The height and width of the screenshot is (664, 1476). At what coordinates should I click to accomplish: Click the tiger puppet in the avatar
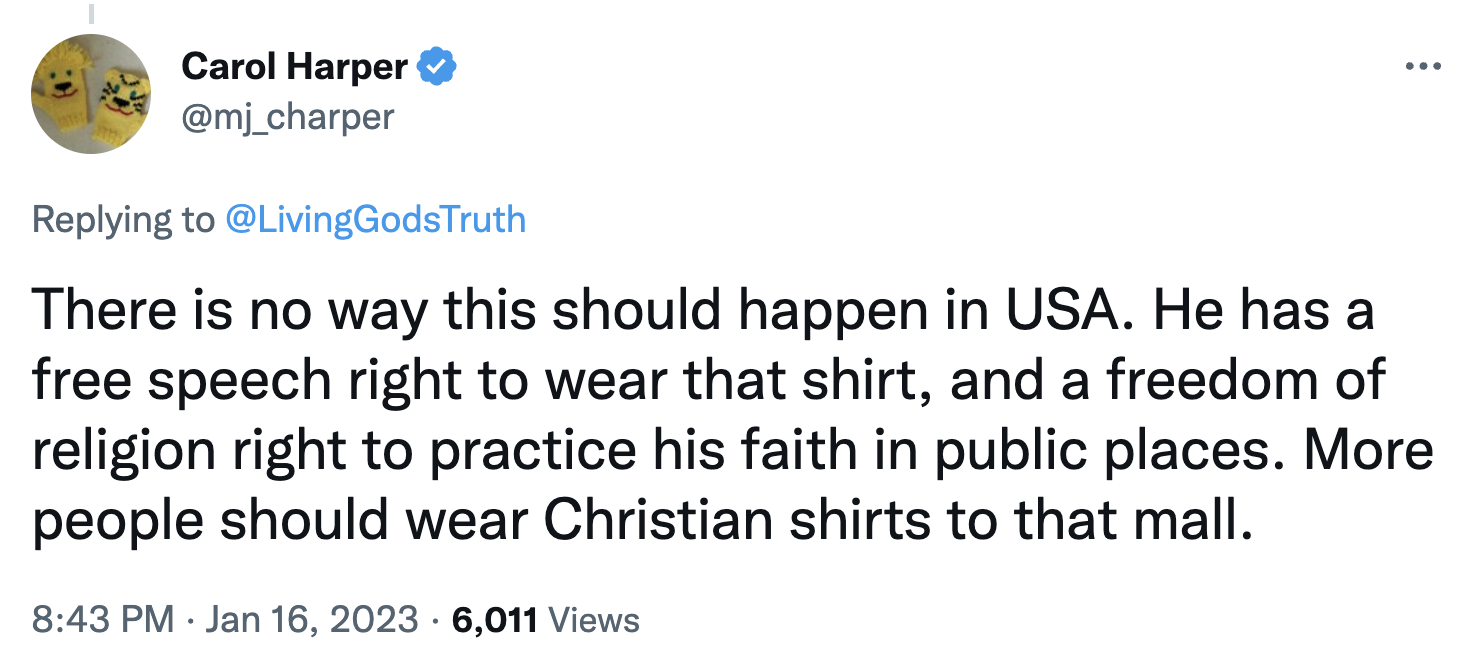coord(122,100)
